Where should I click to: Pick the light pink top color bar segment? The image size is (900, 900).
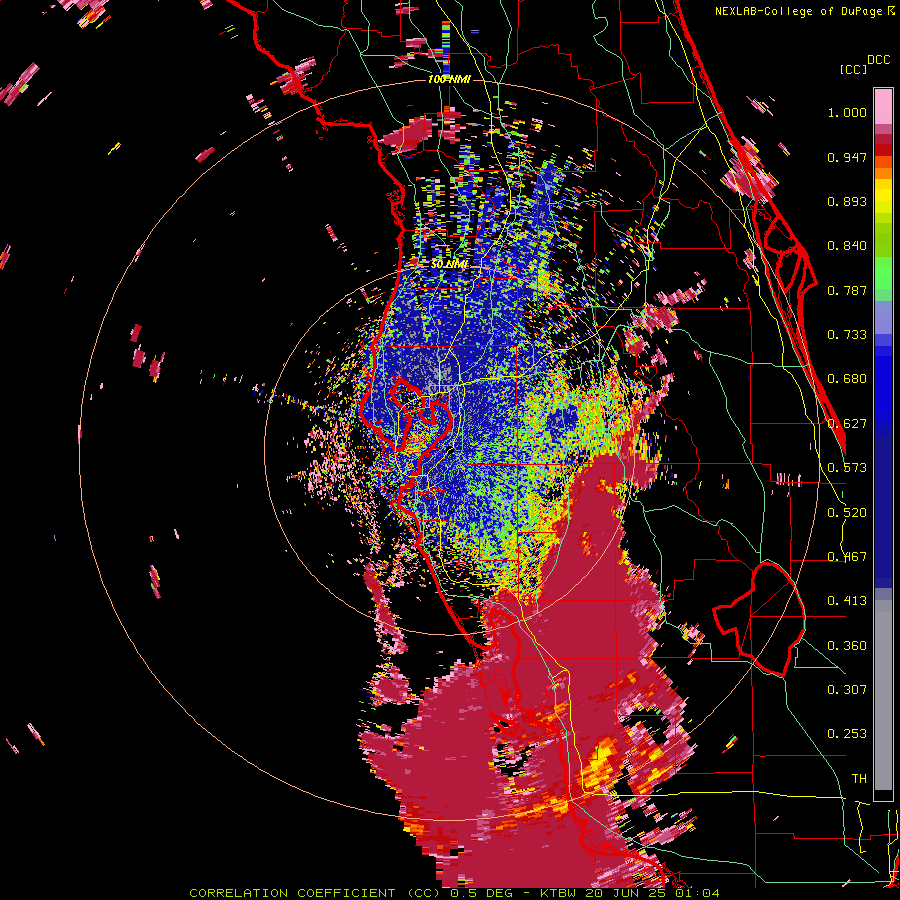tap(883, 106)
